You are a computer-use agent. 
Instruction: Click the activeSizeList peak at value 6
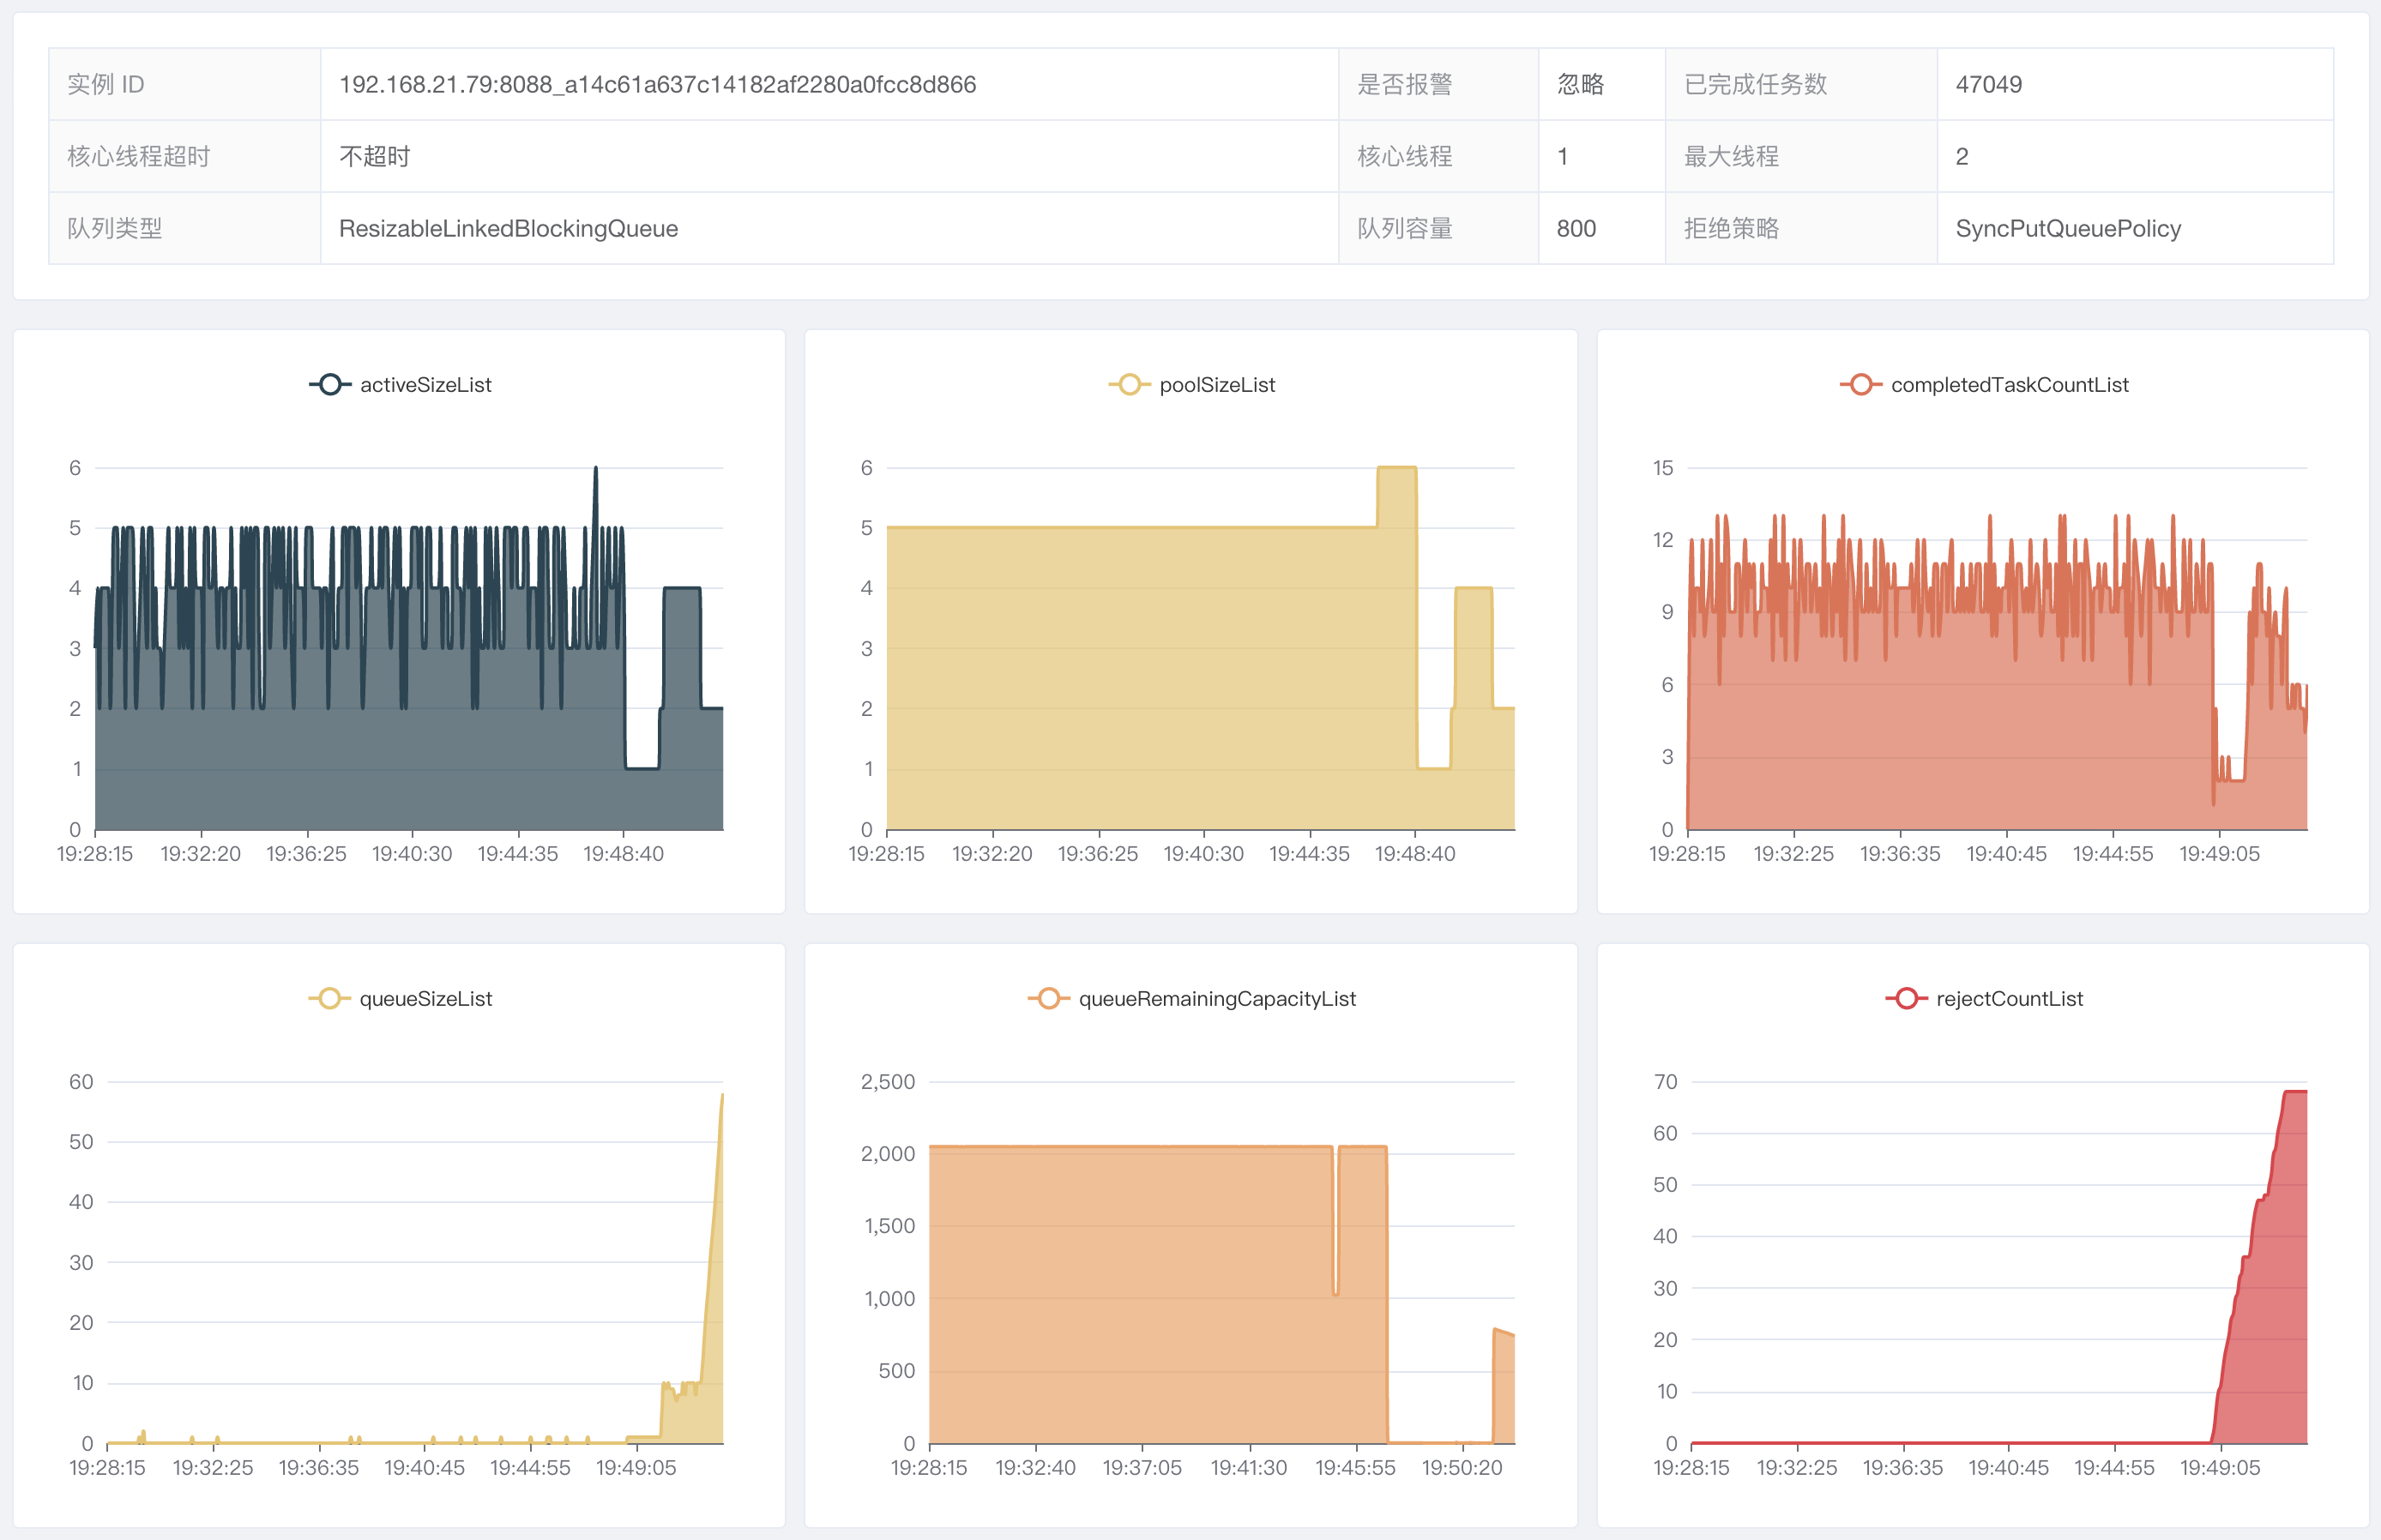(x=596, y=468)
